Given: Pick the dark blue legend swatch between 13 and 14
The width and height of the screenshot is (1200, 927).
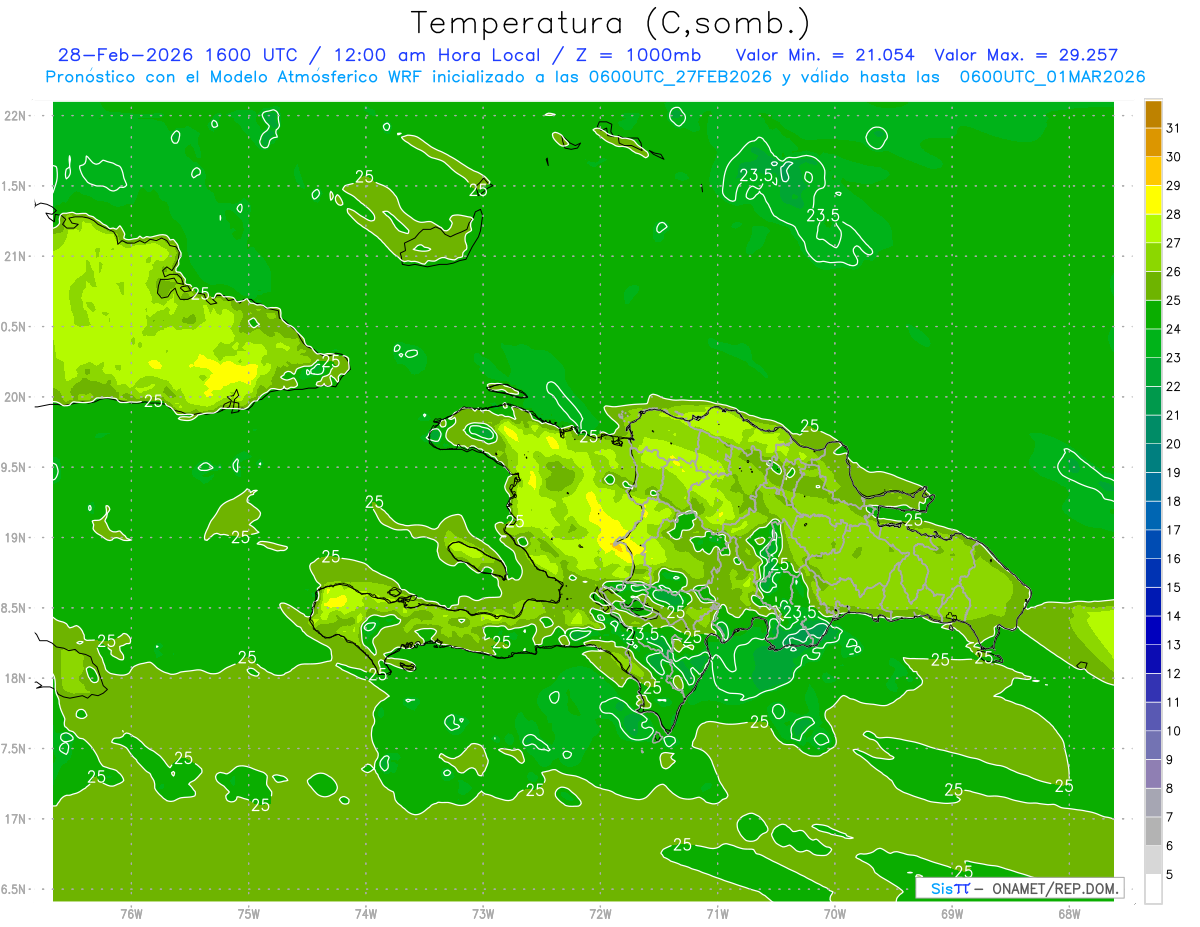Looking at the screenshot, I should click(1153, 631).
